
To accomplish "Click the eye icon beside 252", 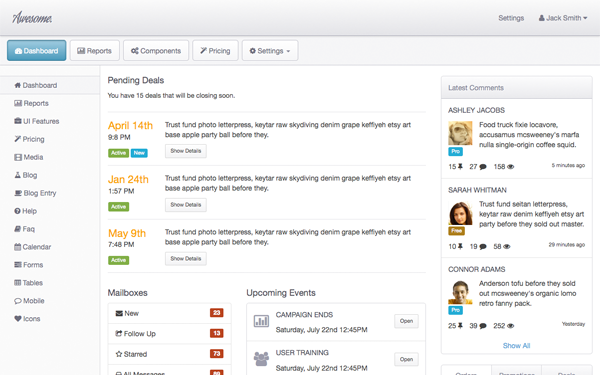I will click(510, 326).
